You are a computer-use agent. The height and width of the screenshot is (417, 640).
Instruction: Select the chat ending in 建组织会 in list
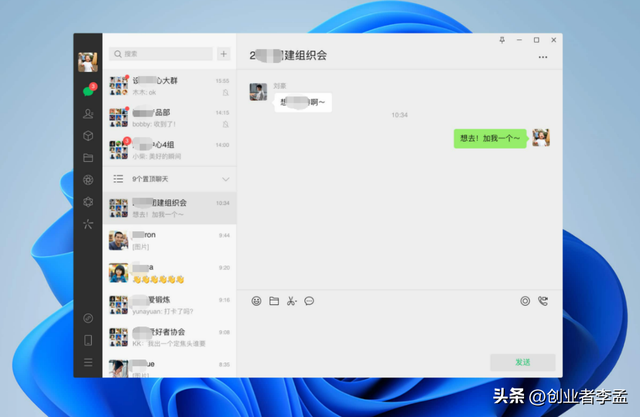click(169, 208)
